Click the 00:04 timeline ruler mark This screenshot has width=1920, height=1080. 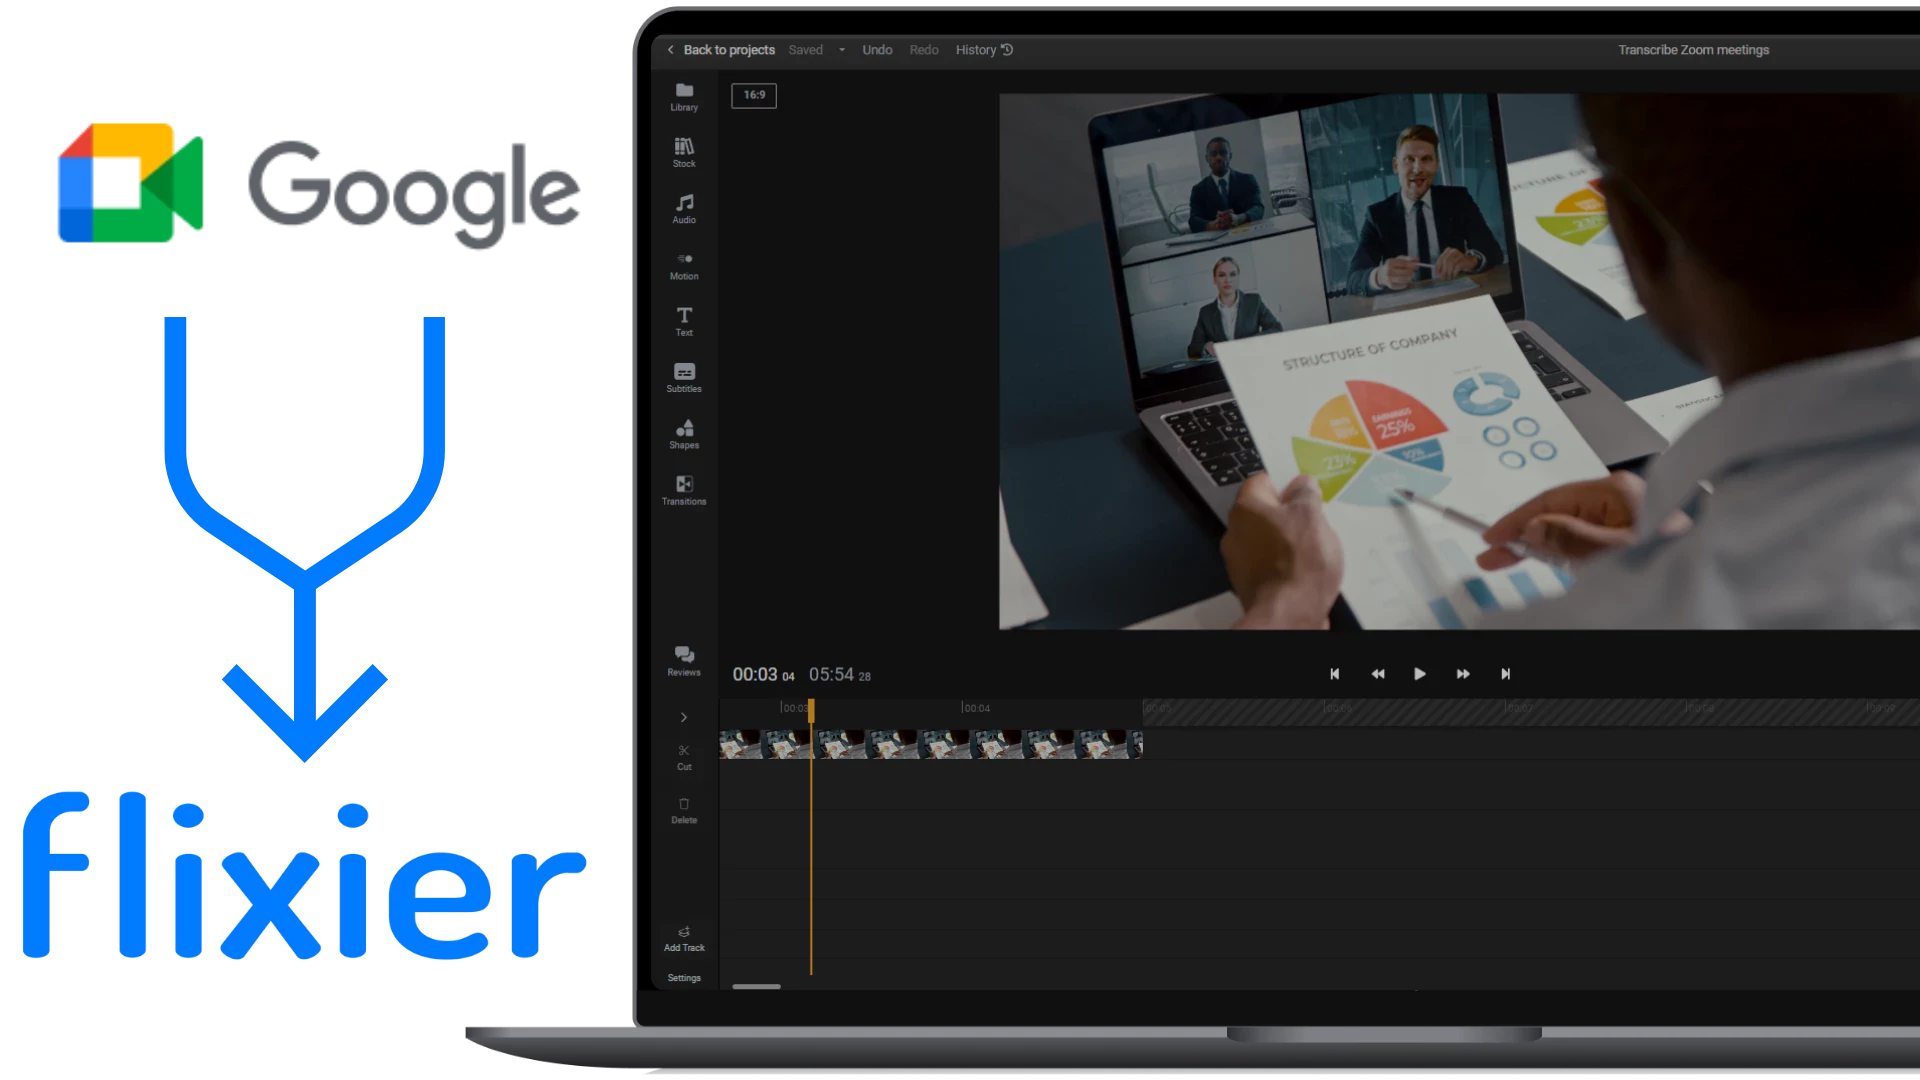(976, 708)
